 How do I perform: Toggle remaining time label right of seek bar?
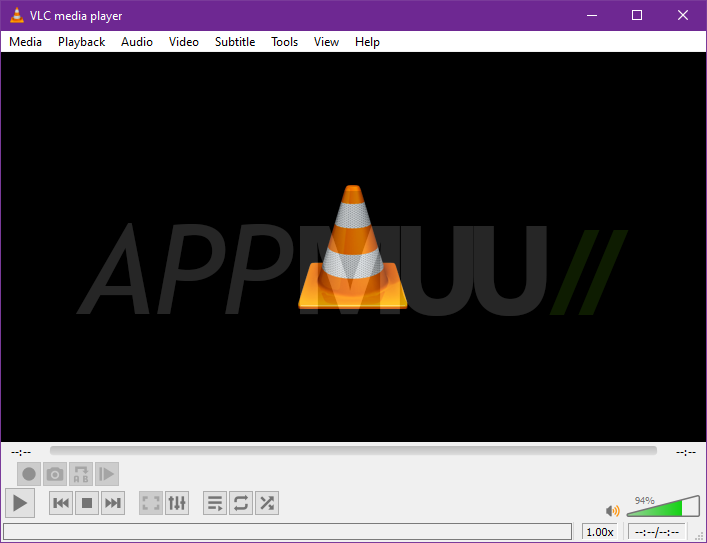[686, 452]
